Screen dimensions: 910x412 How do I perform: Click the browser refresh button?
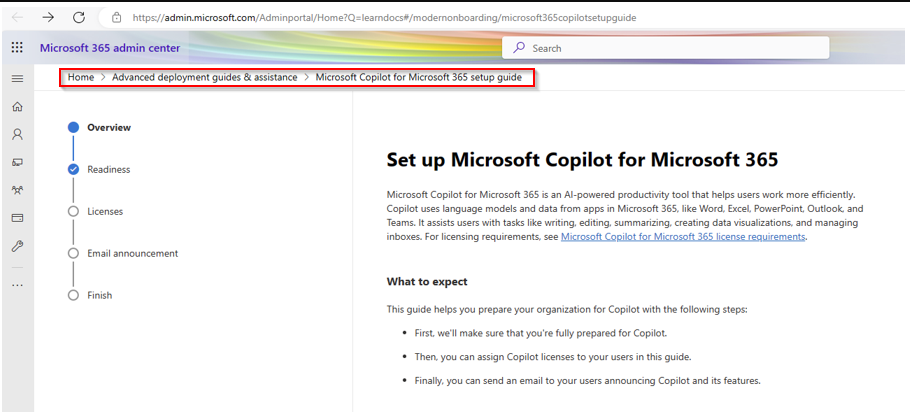79,17
